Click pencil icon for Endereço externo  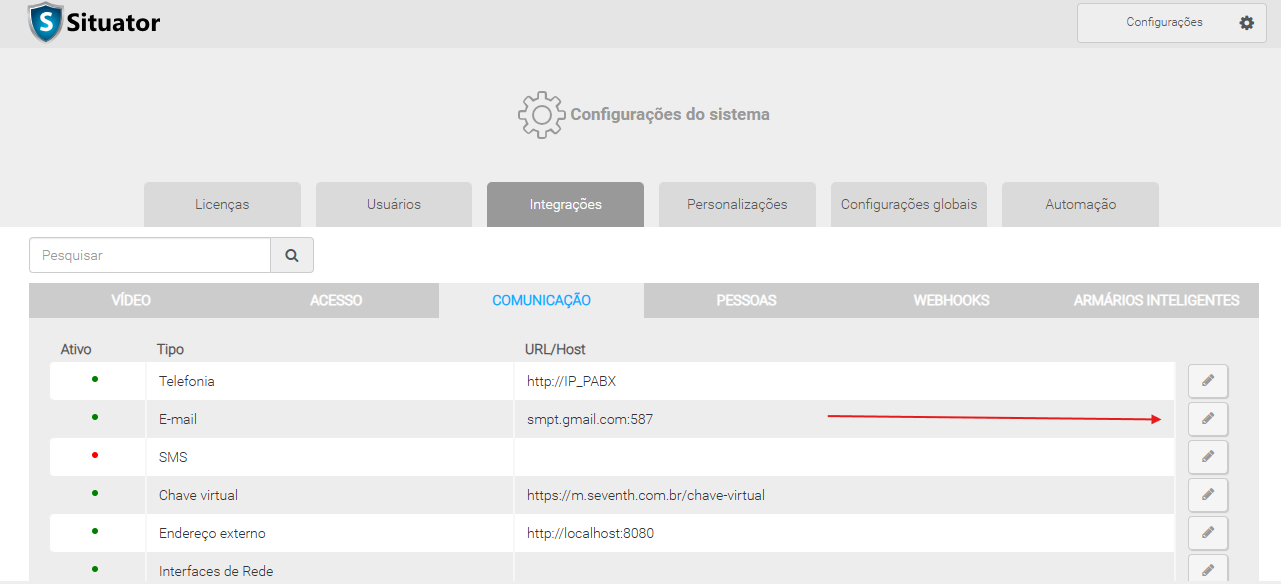point(1207,533)
